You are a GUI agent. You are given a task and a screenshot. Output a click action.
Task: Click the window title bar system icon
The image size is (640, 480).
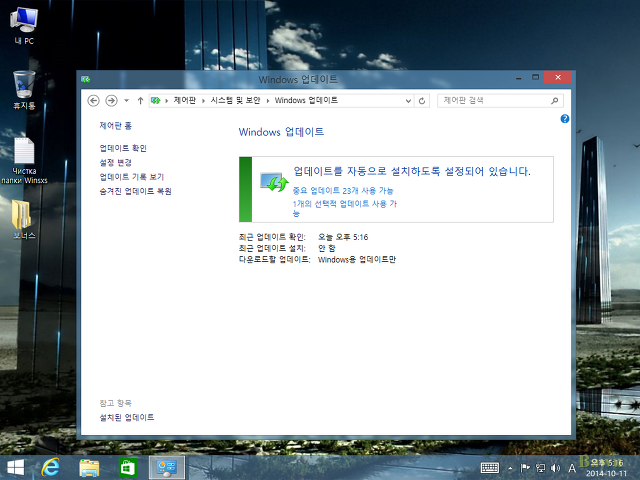click(85, 79)
